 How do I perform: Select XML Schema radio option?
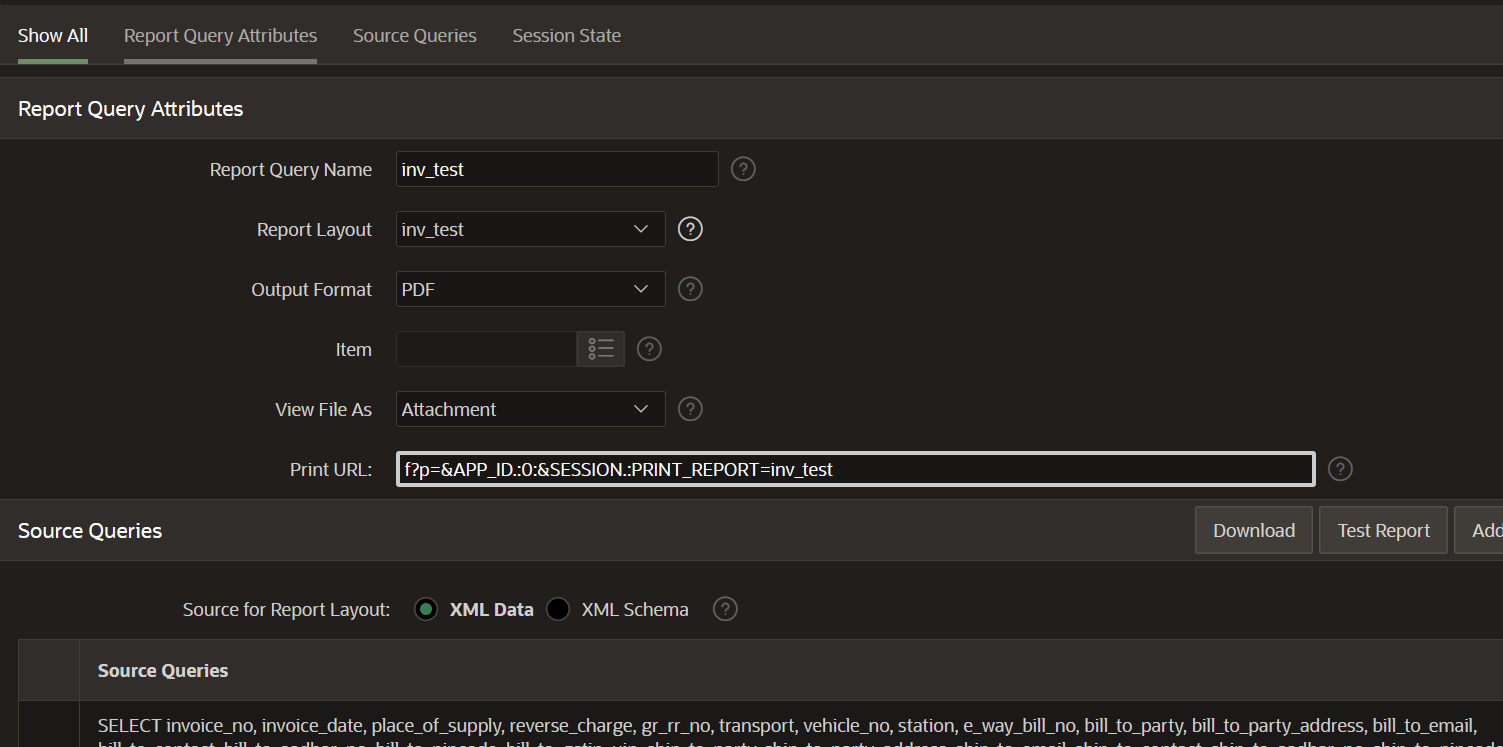[x=558, y=609]
